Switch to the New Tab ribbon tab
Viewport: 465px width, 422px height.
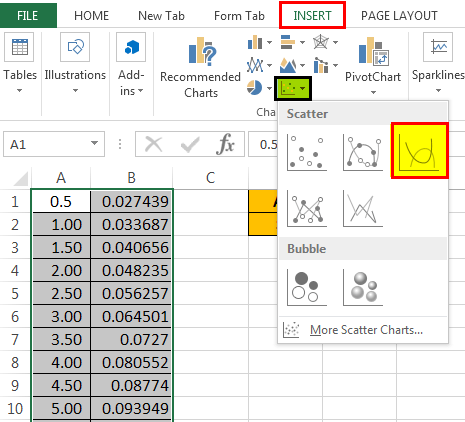point(161,16)
